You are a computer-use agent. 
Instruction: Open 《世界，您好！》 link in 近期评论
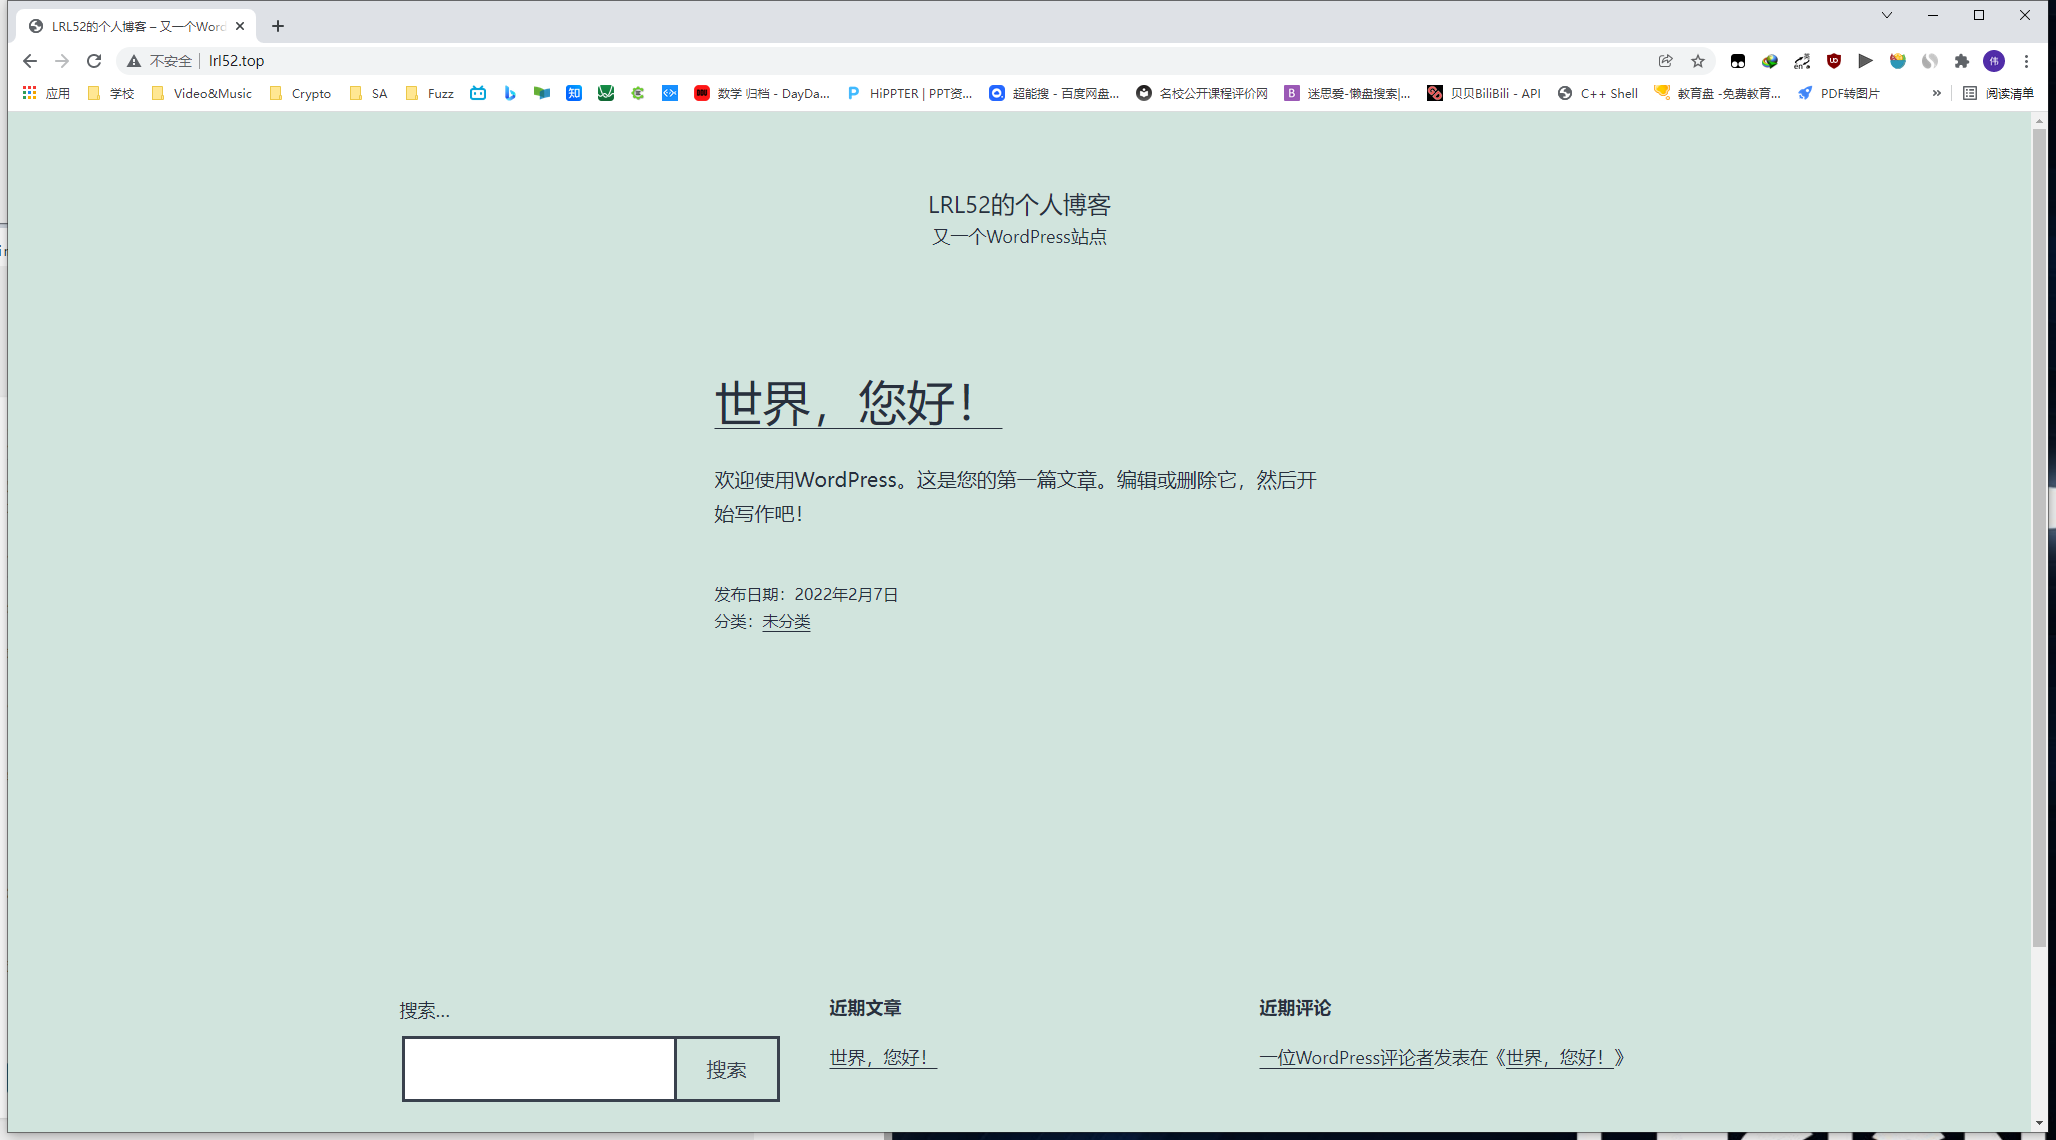[1558, 1057]
